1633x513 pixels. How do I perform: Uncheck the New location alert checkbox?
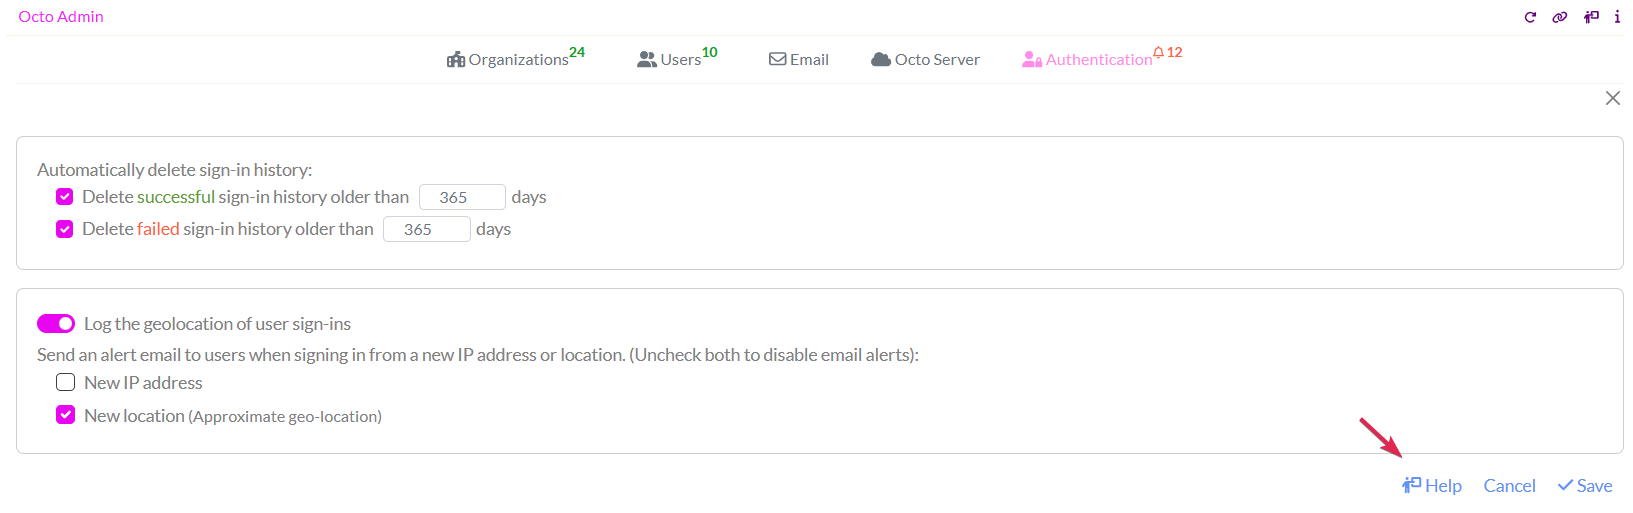[66, 415]
